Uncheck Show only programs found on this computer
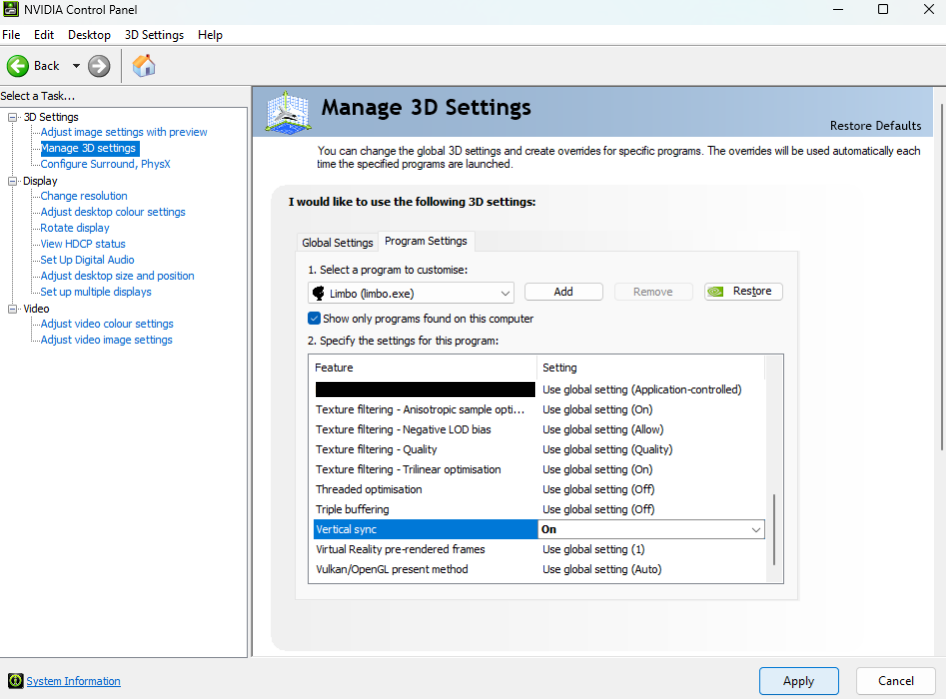Image resolution: width=947 pixels, height=700 pixels. coord(314,318)
